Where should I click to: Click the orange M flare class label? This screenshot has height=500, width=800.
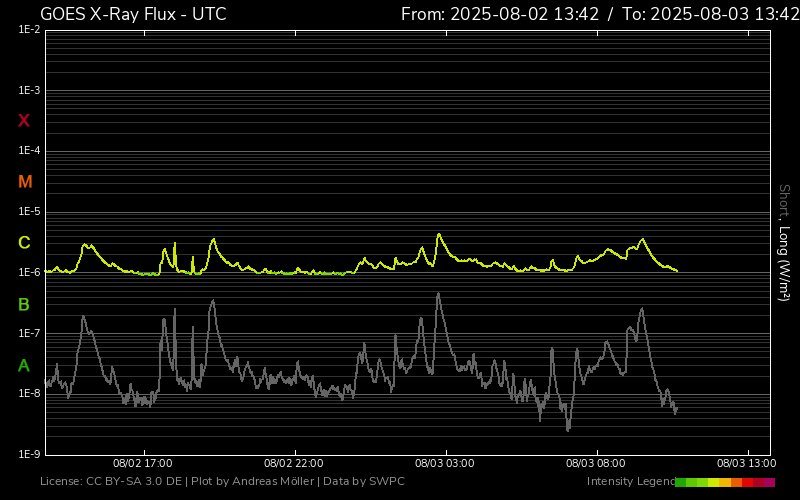click(x=25, y=182)
